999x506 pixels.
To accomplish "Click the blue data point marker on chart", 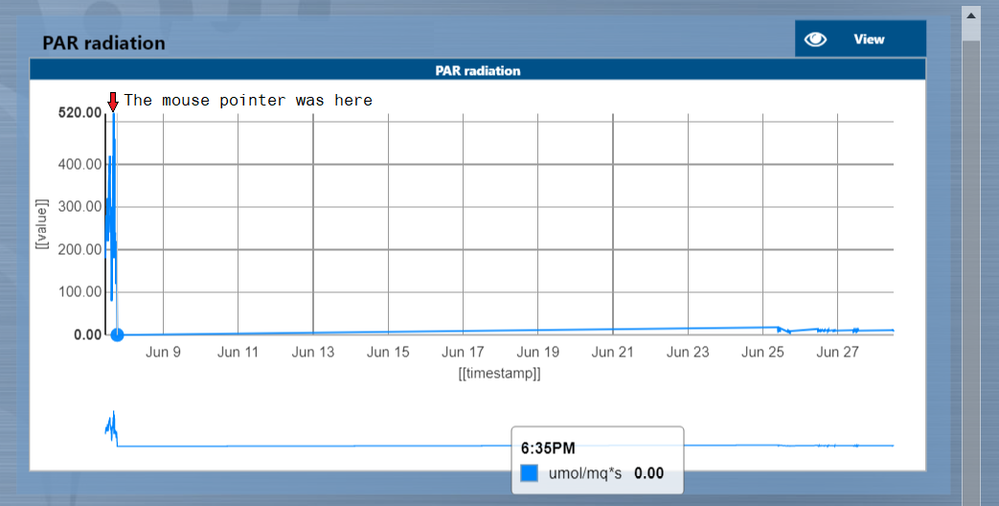I will coord(117,335).
